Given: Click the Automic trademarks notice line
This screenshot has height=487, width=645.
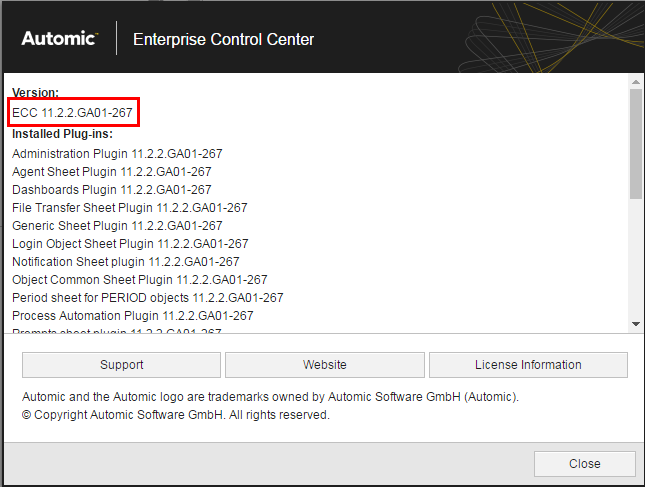Looking at the screenshot, I should click(270, 397).
